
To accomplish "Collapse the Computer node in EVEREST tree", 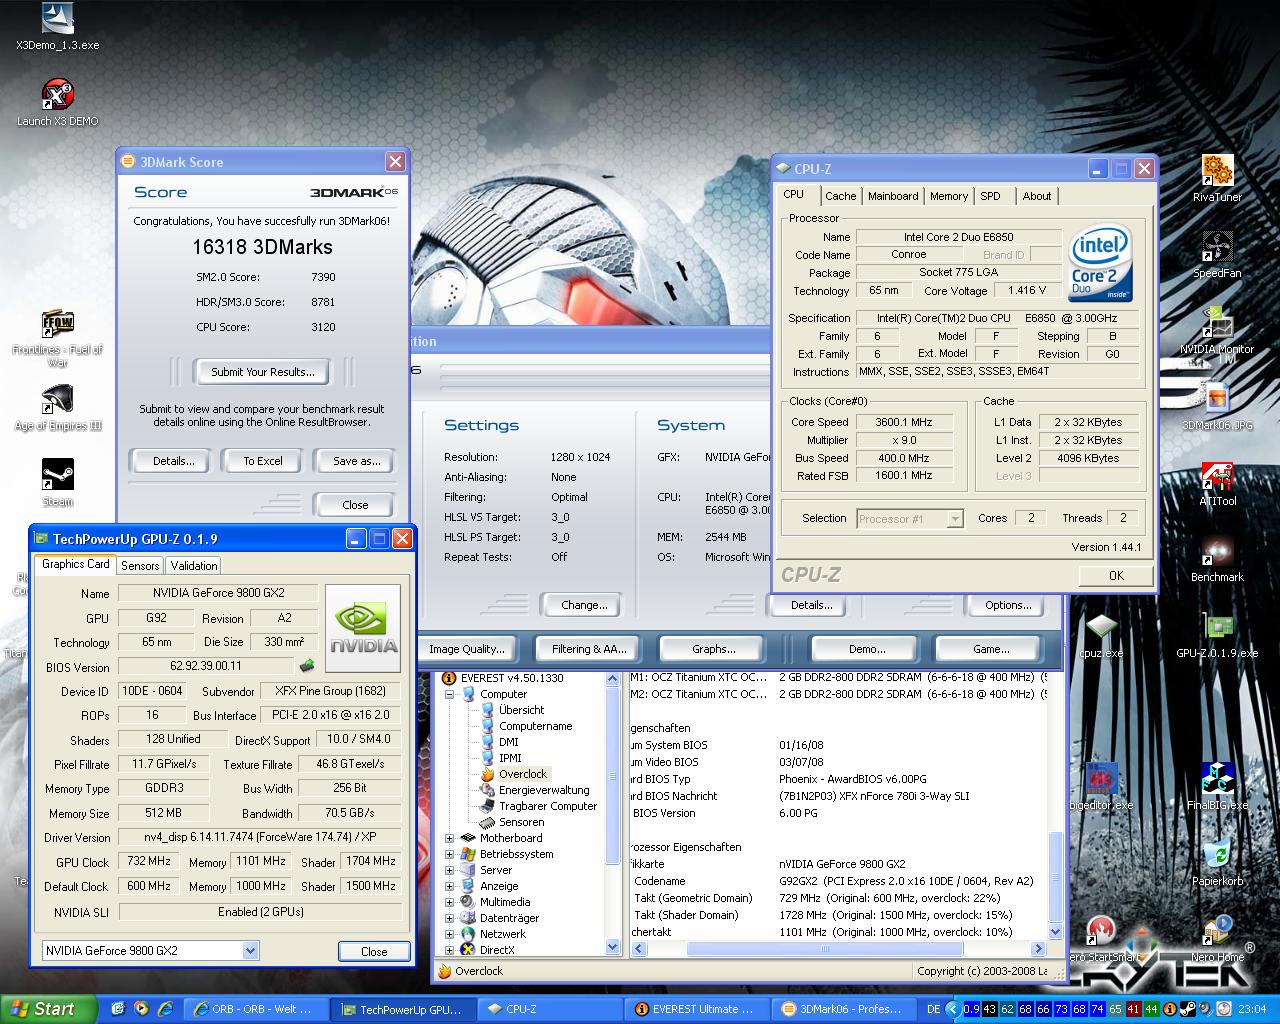I will coord(449,694).
